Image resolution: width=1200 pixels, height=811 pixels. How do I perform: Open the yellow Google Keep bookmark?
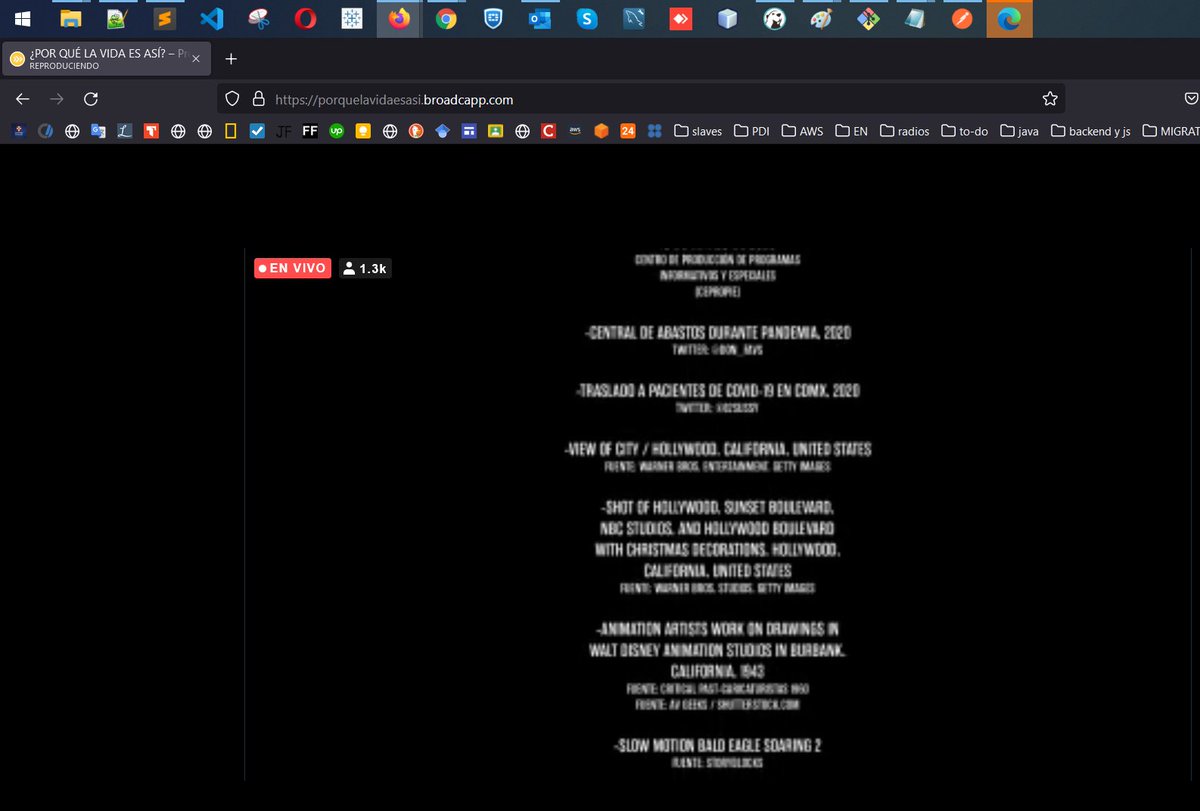click(x=363, y=131)
